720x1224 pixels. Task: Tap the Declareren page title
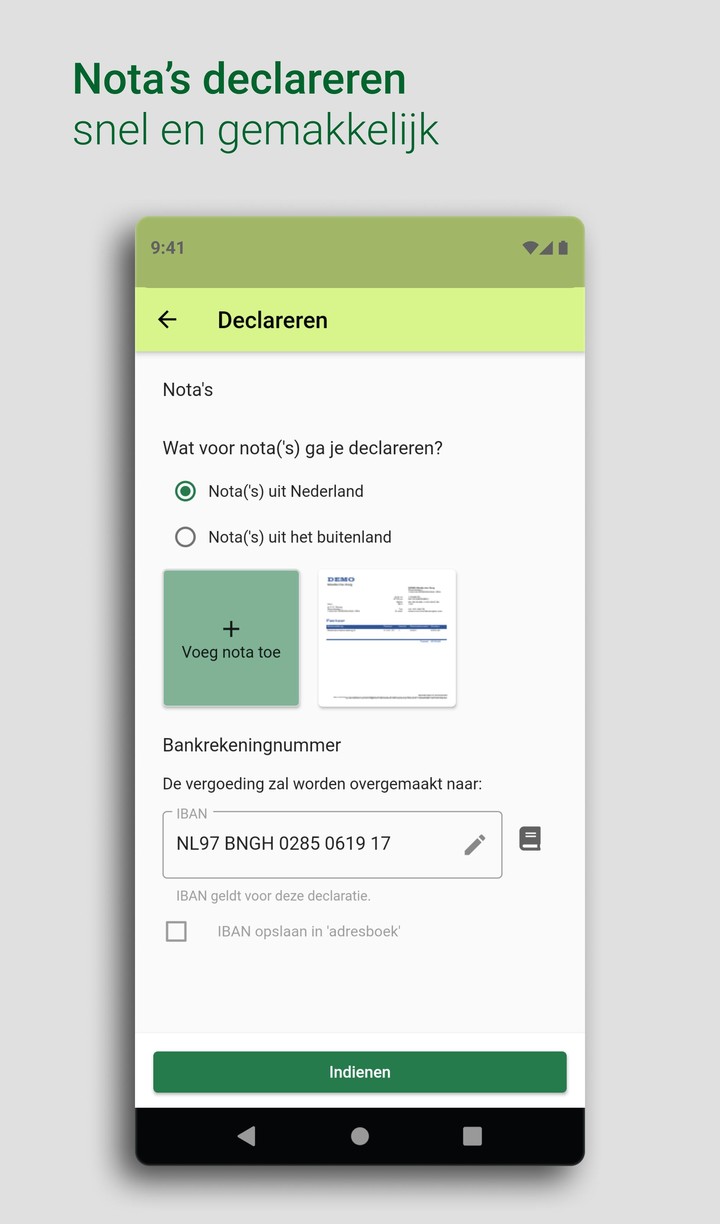(272, 320)
